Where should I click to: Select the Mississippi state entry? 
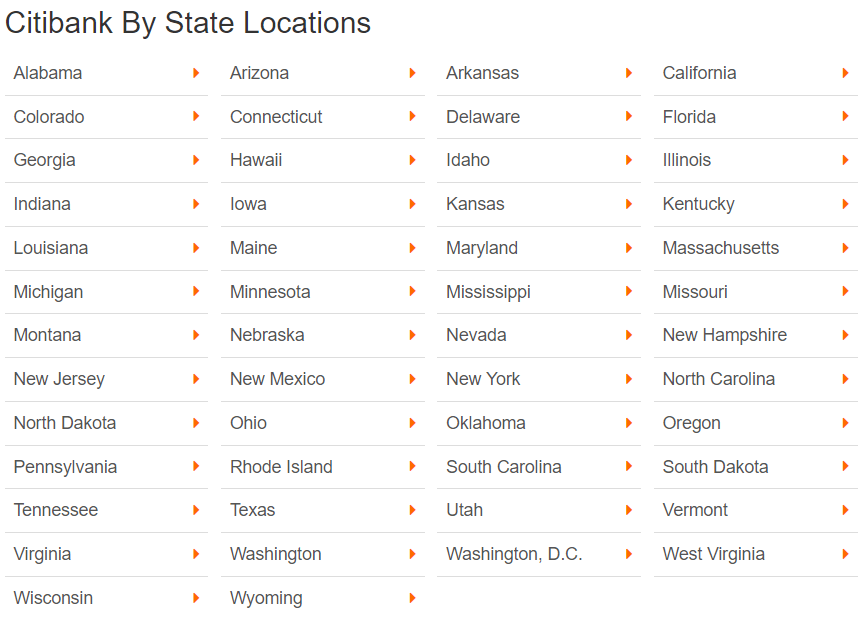(488, 291)
